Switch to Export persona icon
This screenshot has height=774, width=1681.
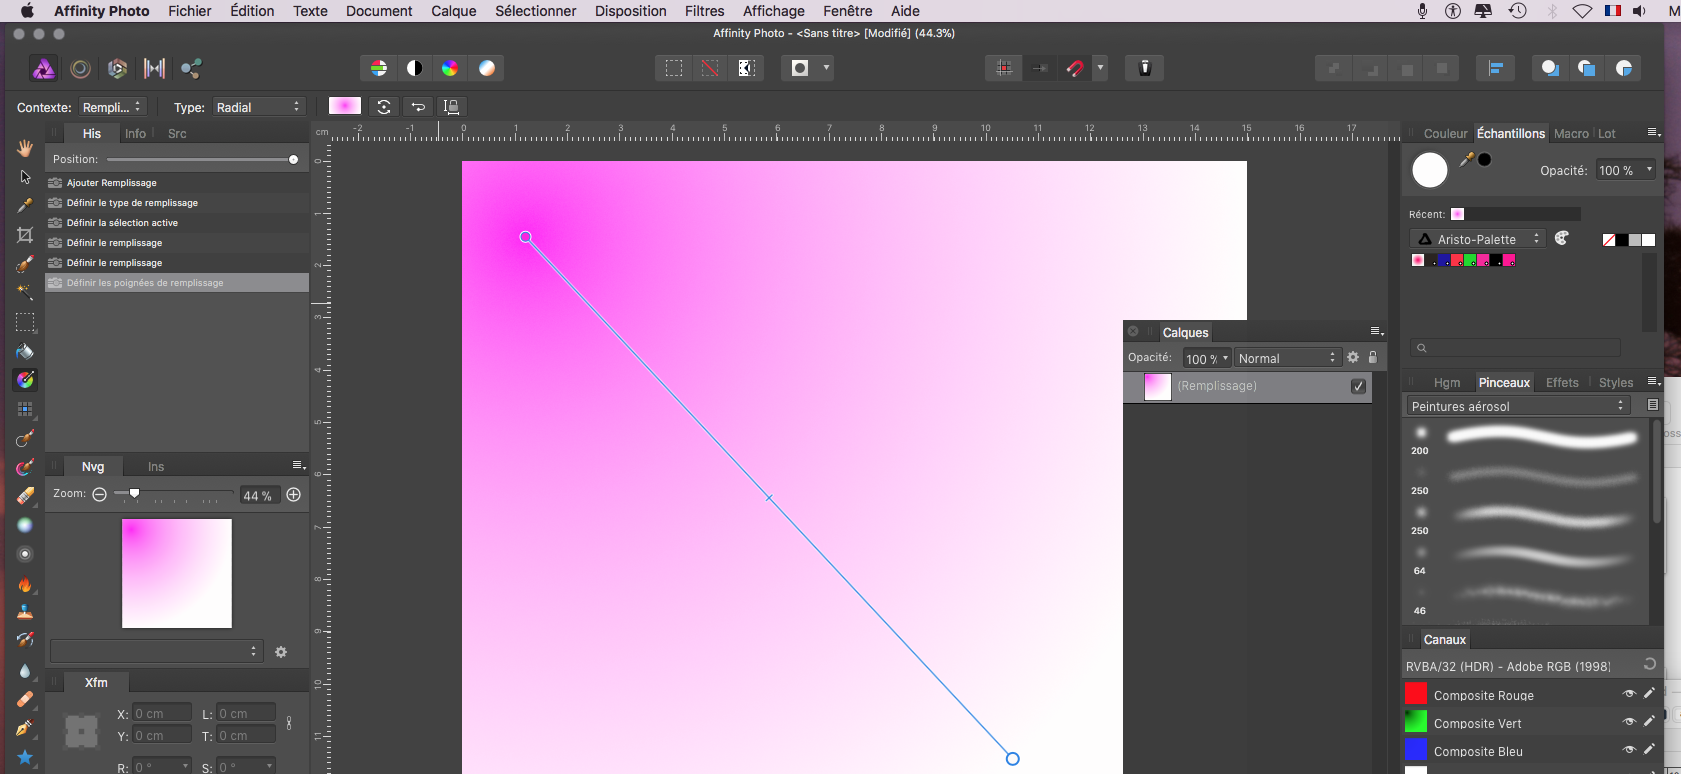(x=191, y=68)
